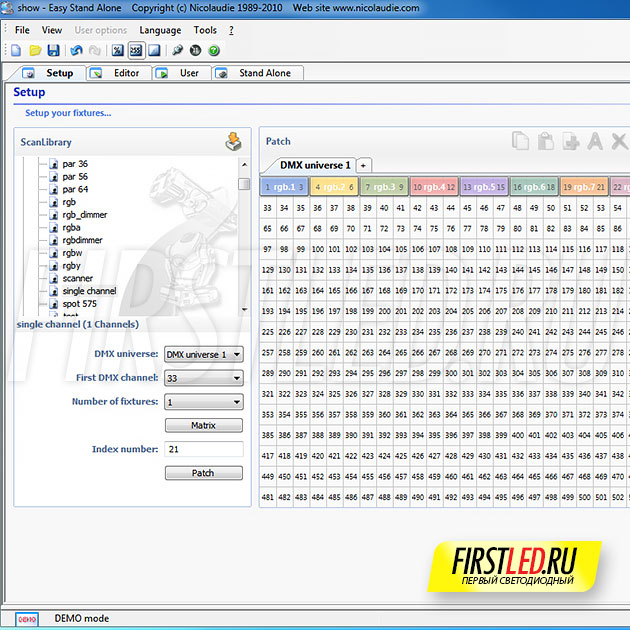Open the Language menu
Viewport: 630px width, 630px height.
[160, 30]
